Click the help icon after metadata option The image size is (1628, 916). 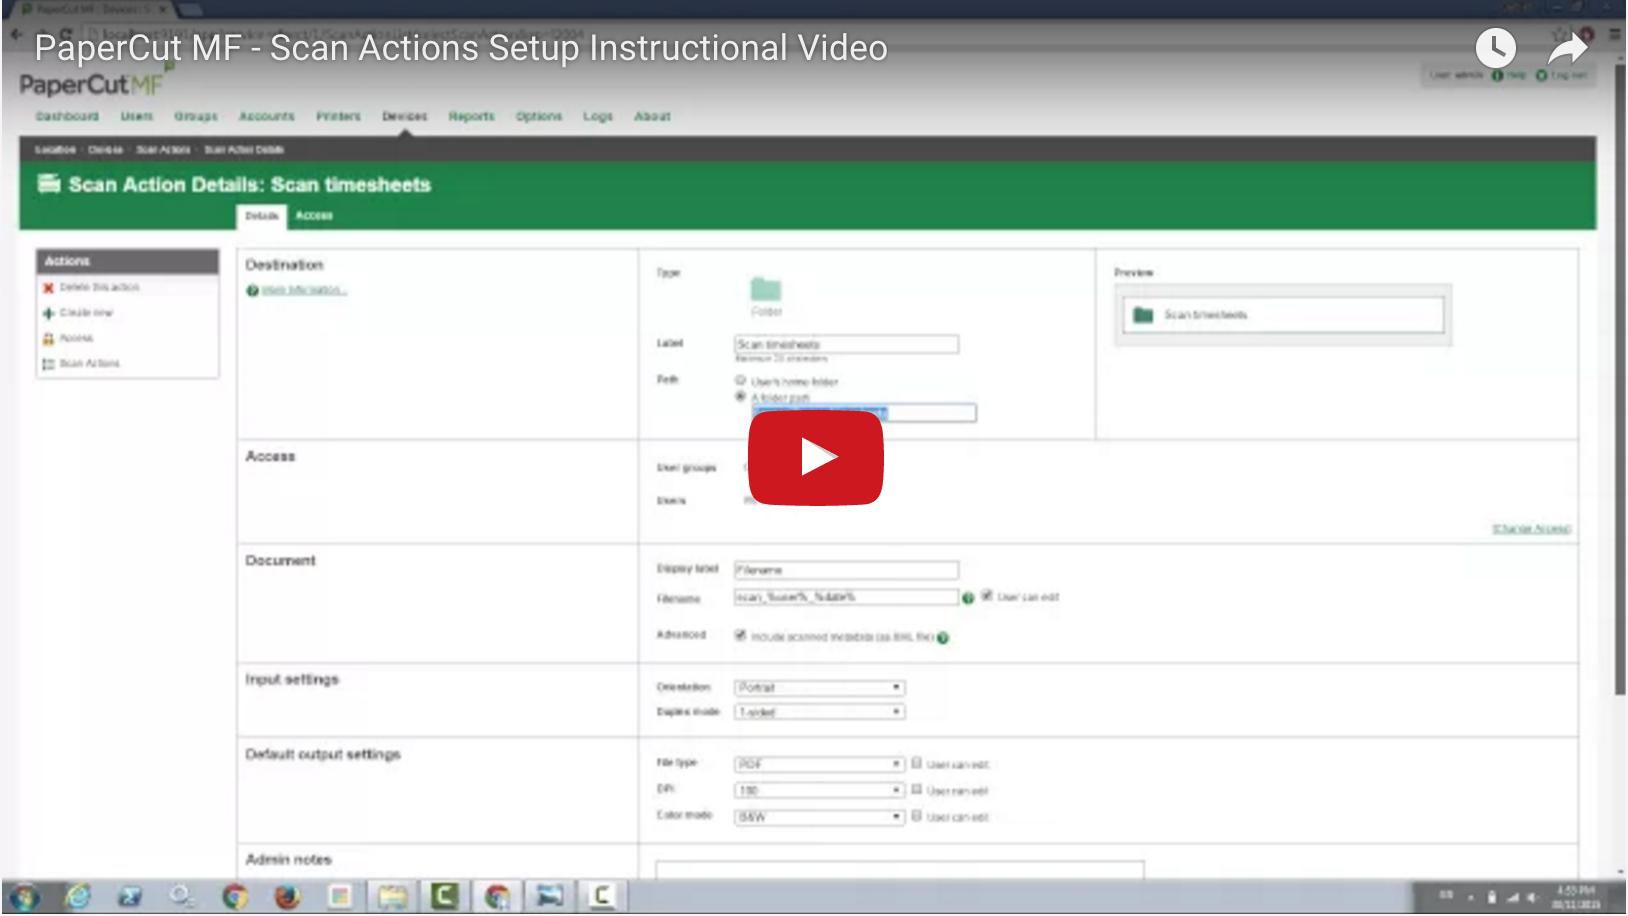click(x=943, y=638)
